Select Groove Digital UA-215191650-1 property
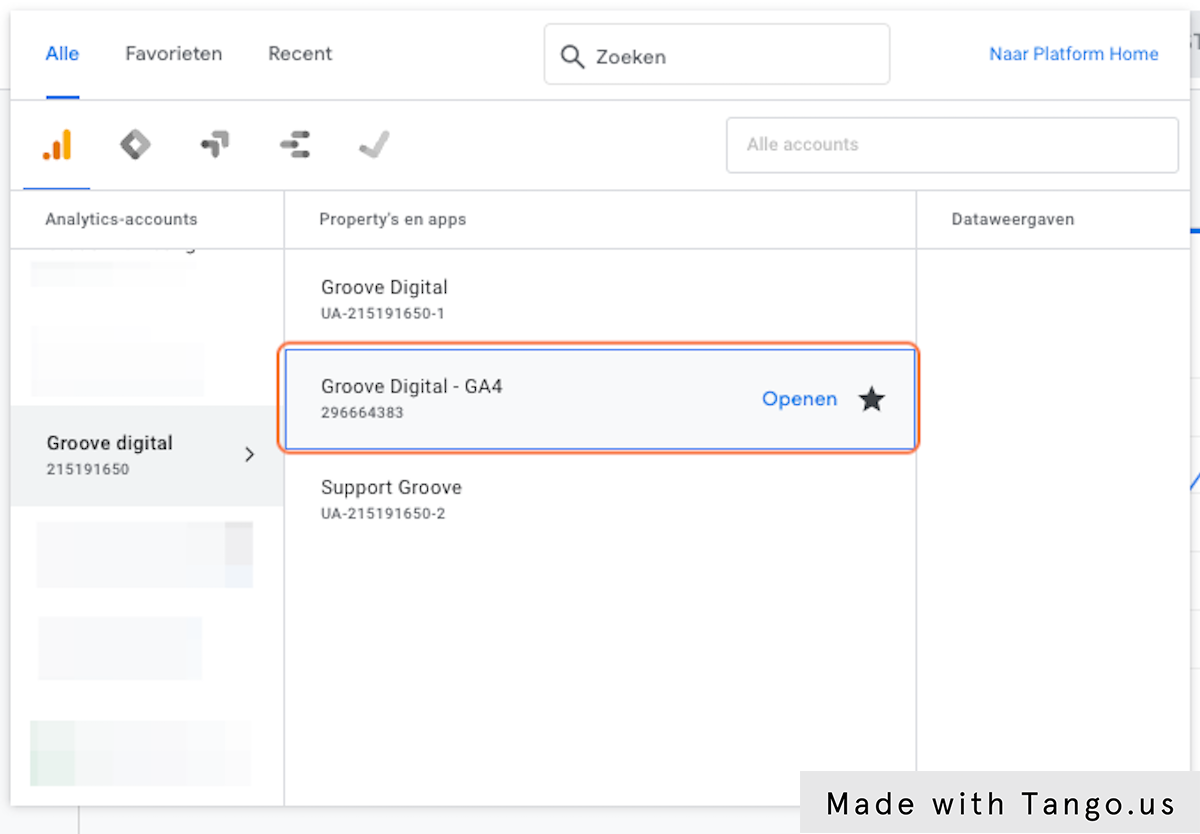 (600, 299)
